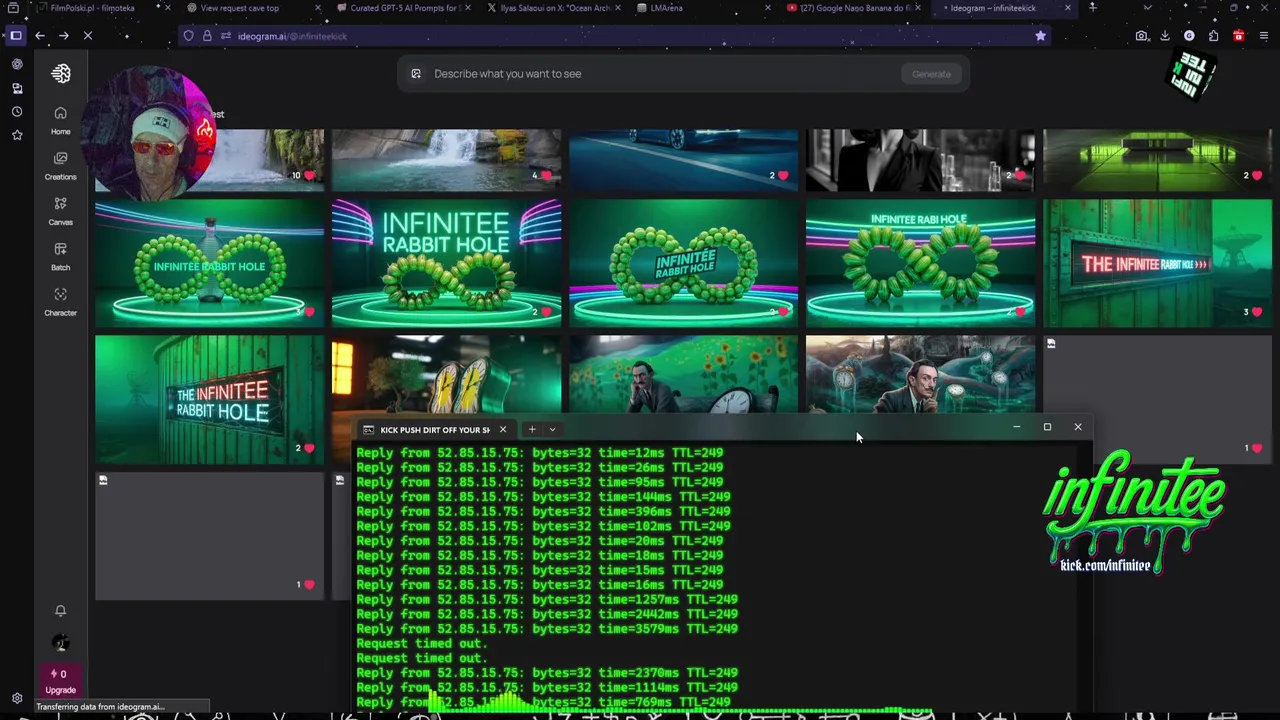This screenshot has height=720, width=1280.
Task: Open history clock in browser sidebar
Action: click(17, 112)
